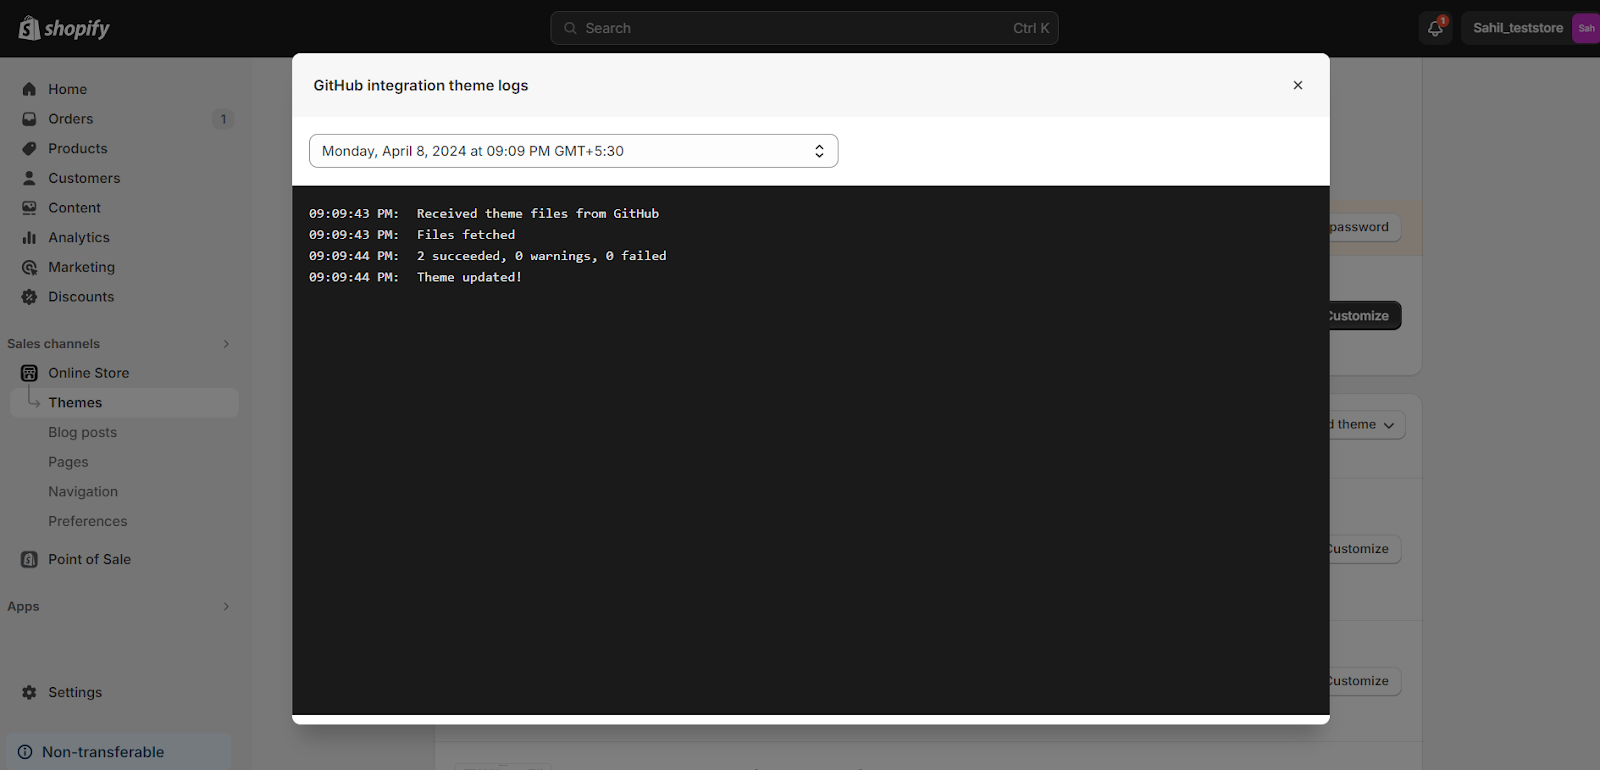Select Online Store channel
This screenshot has width=1600, height=770.
click(89, 373)
